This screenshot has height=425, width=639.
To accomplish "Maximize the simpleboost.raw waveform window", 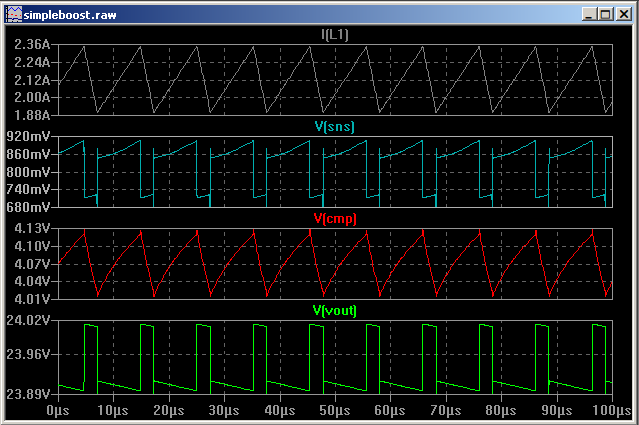I will [606, 14].
